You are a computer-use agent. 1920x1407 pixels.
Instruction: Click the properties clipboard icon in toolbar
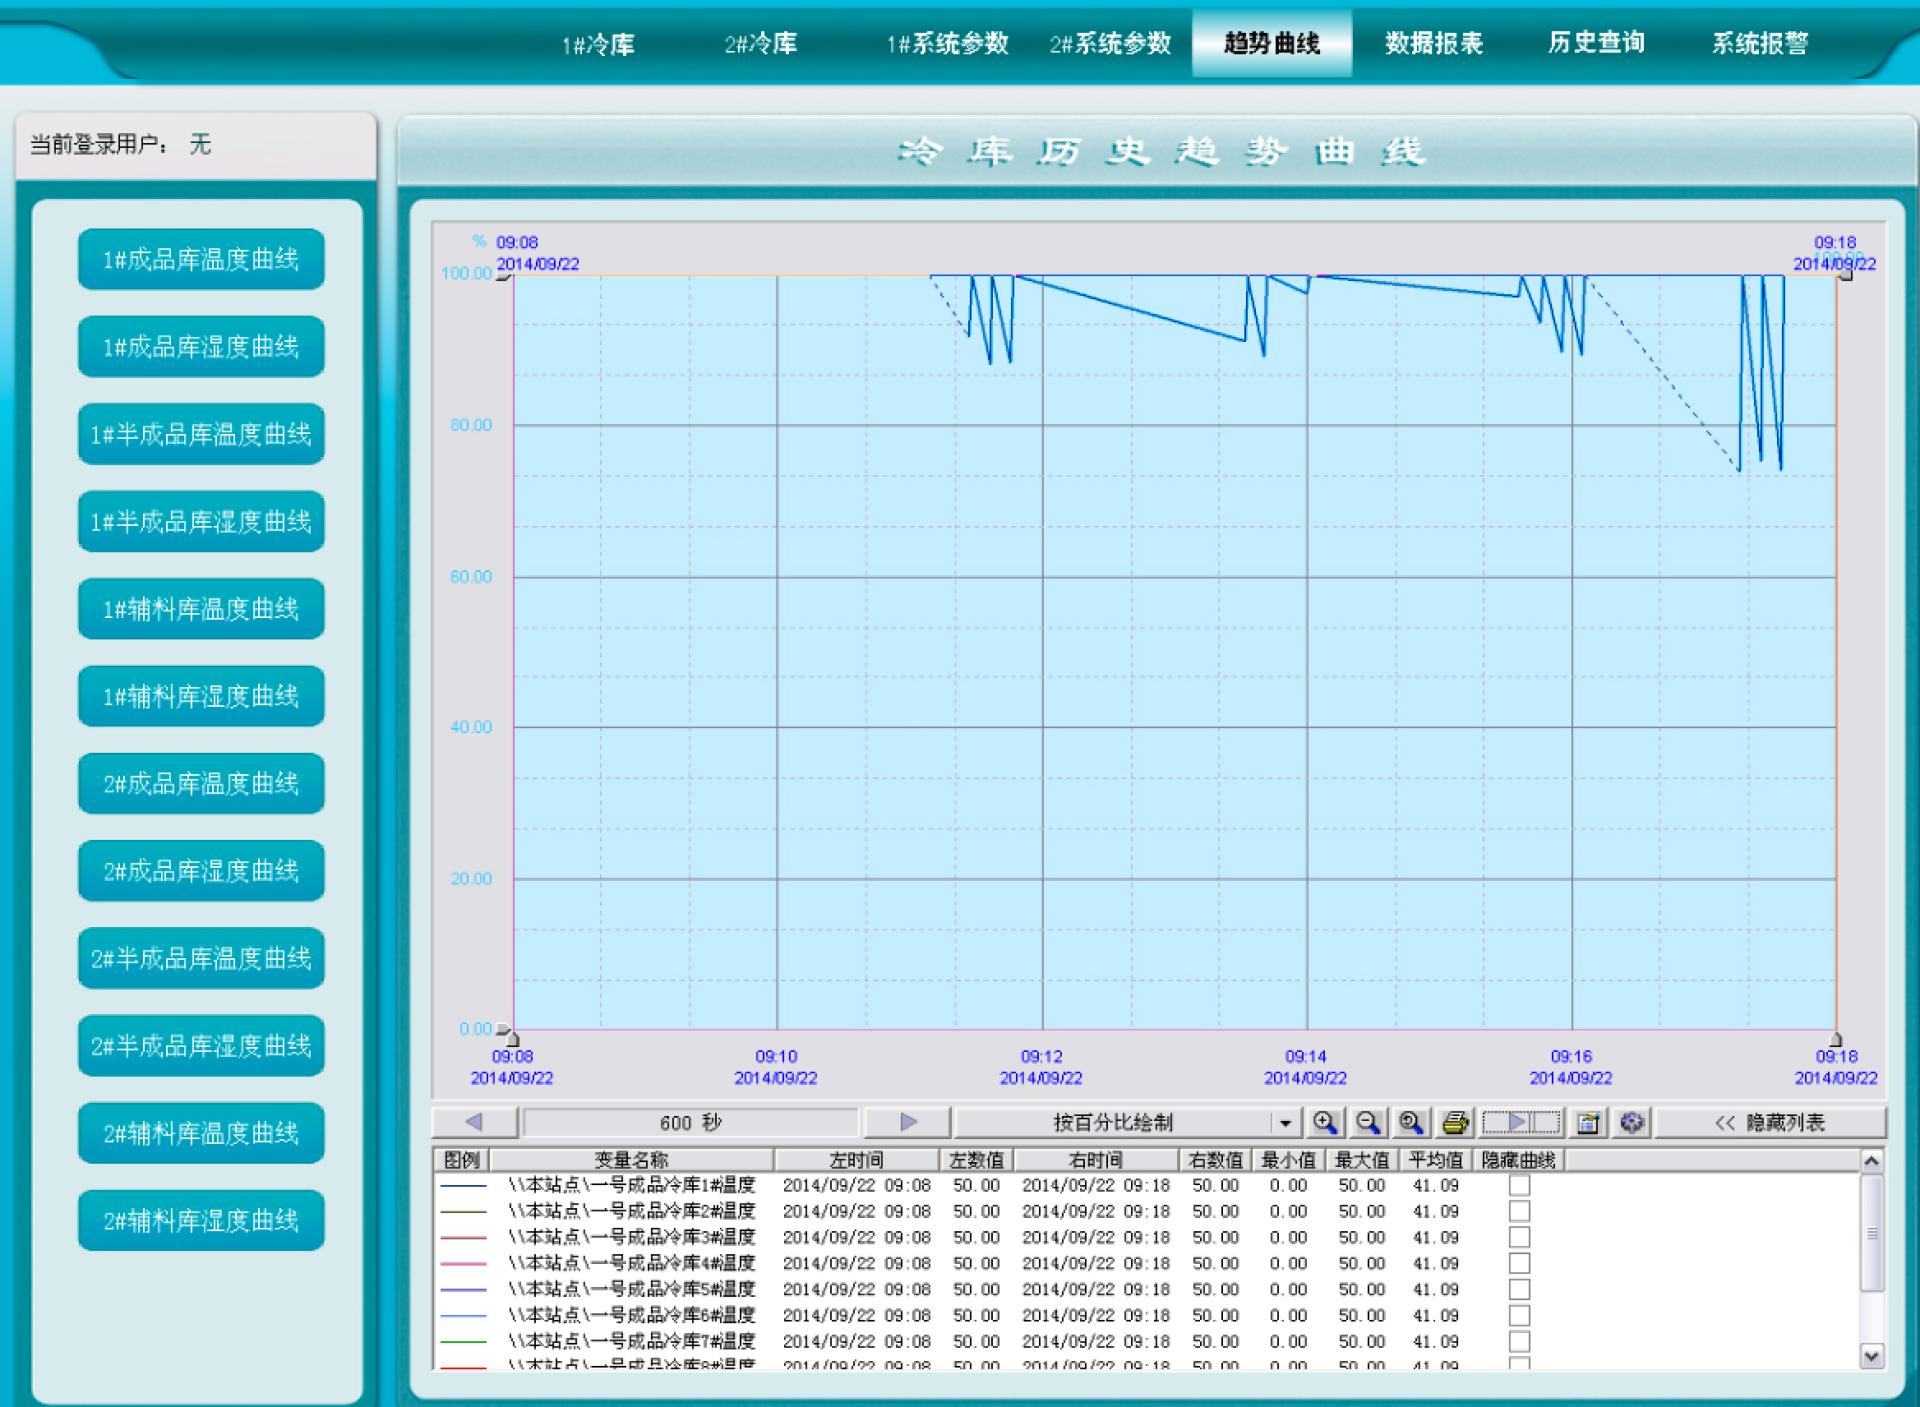(x=1588, y=1122)
